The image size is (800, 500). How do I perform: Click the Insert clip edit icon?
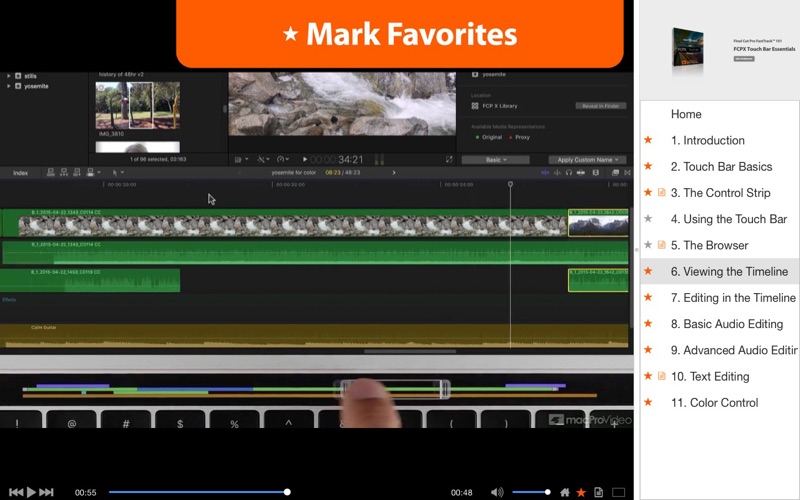point(64,172)
